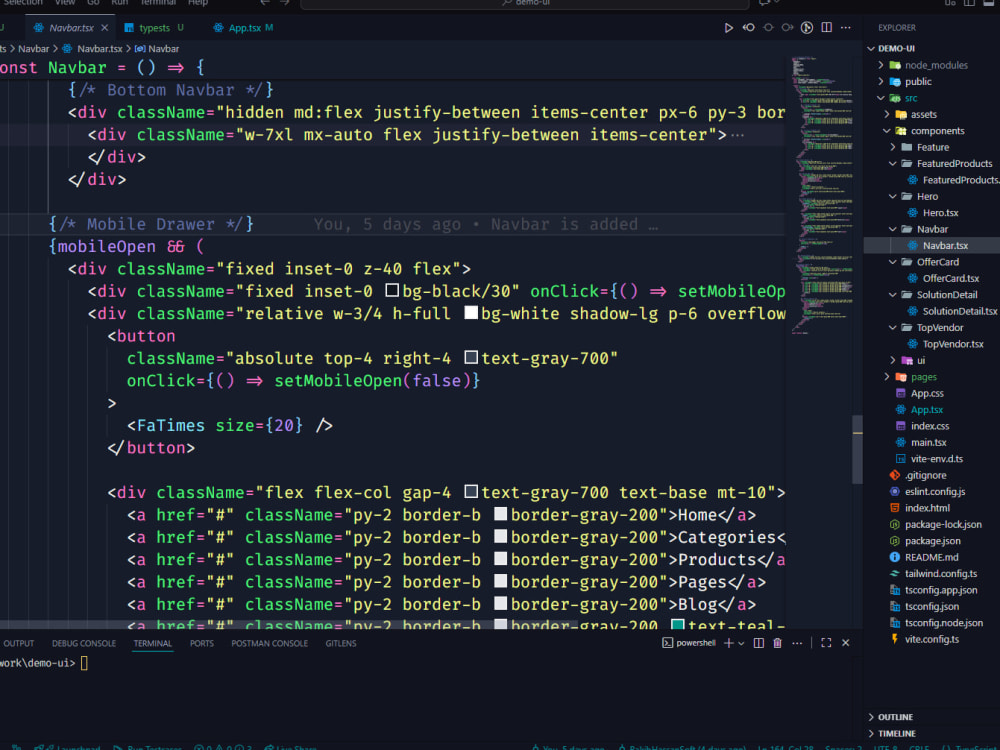Click the circled play icon in editor toolbar
Screen dimensions: 1000x750
click(807, 27)
